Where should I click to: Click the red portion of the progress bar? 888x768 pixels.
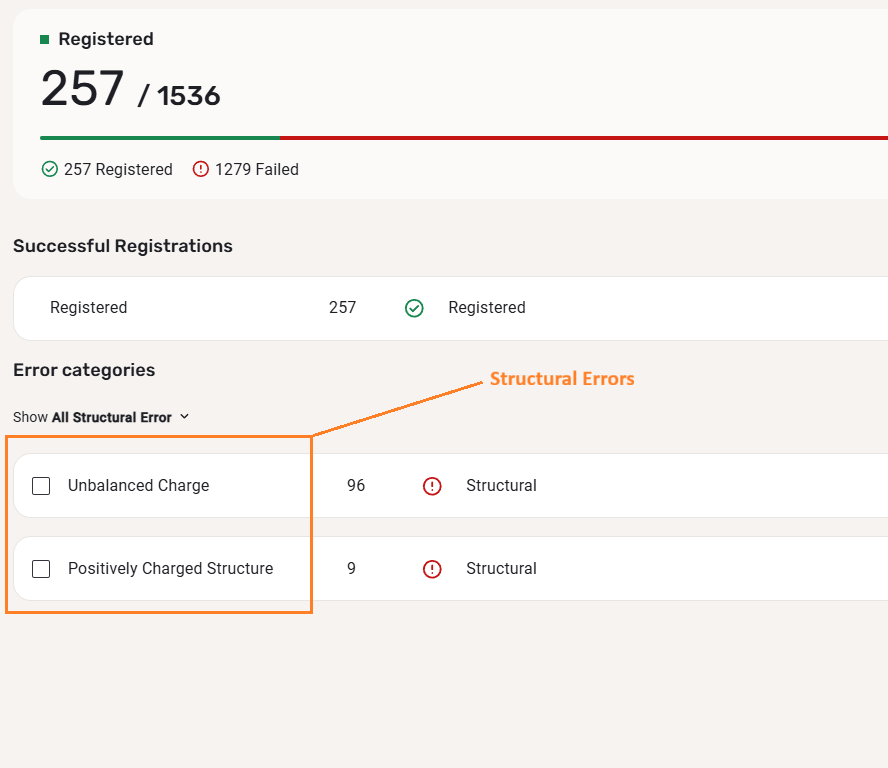coord(580,138)
